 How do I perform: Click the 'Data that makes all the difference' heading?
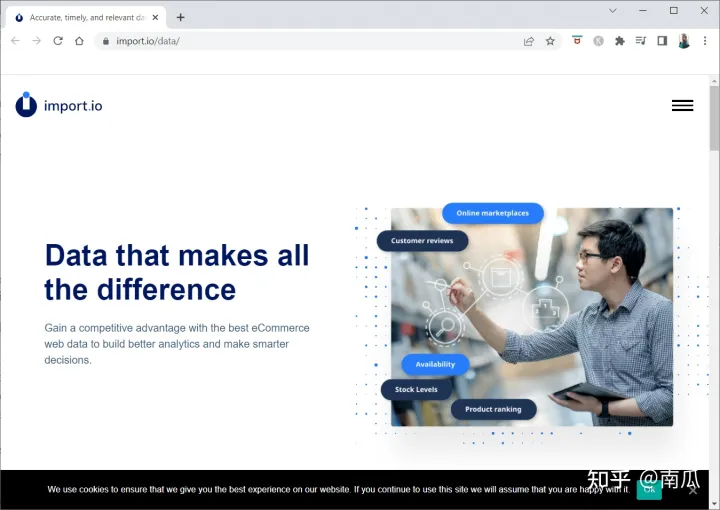(x=177, y=272)
